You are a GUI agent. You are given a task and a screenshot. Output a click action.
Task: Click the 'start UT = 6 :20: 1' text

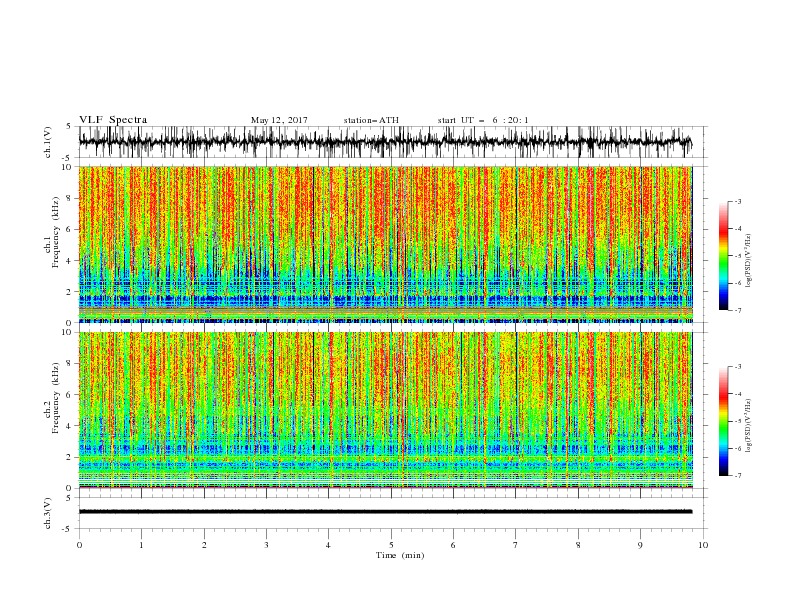pos(483,120)
